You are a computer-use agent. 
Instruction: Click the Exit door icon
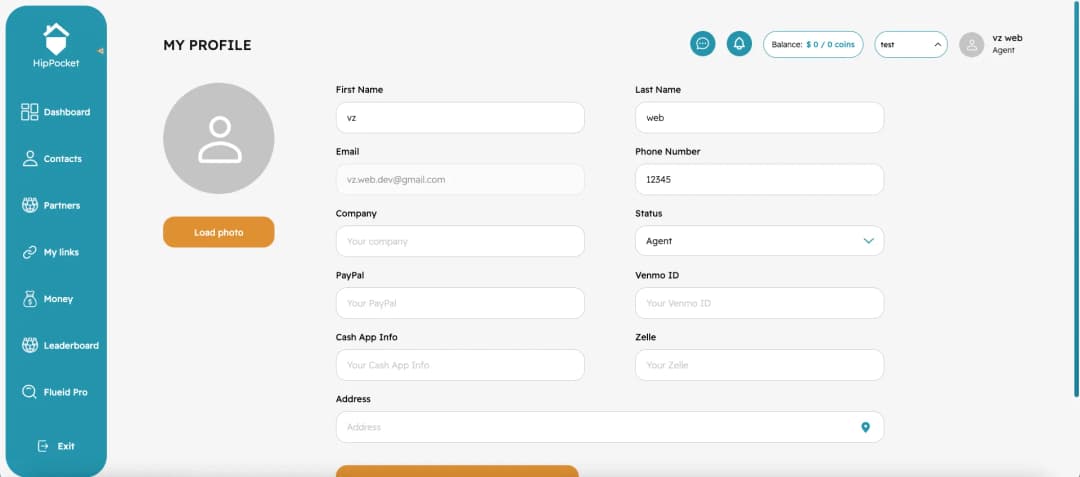tap(43, 446)
